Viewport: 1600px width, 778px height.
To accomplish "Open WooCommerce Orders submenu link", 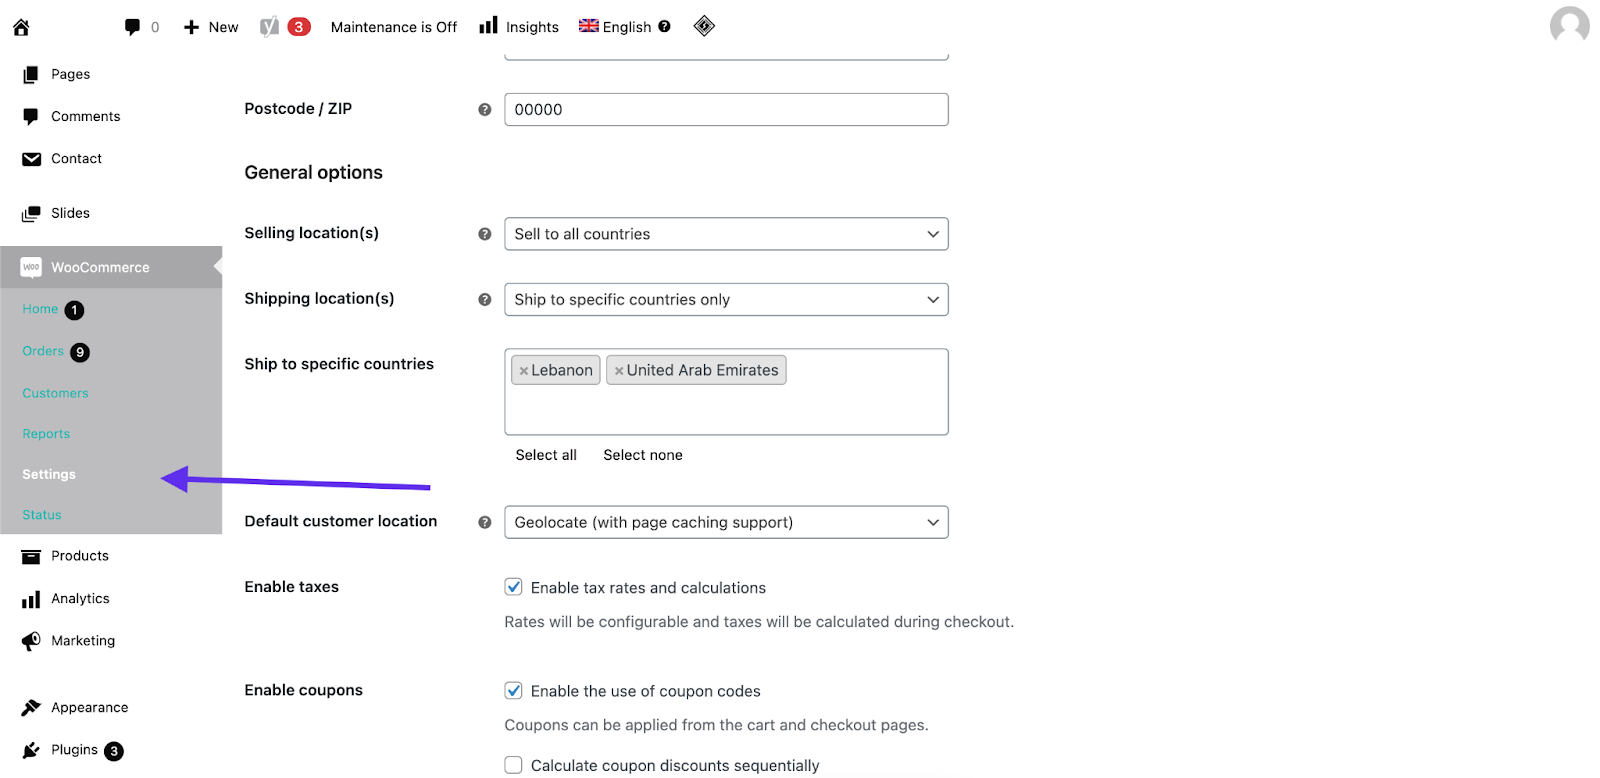I will coord(43,351).
